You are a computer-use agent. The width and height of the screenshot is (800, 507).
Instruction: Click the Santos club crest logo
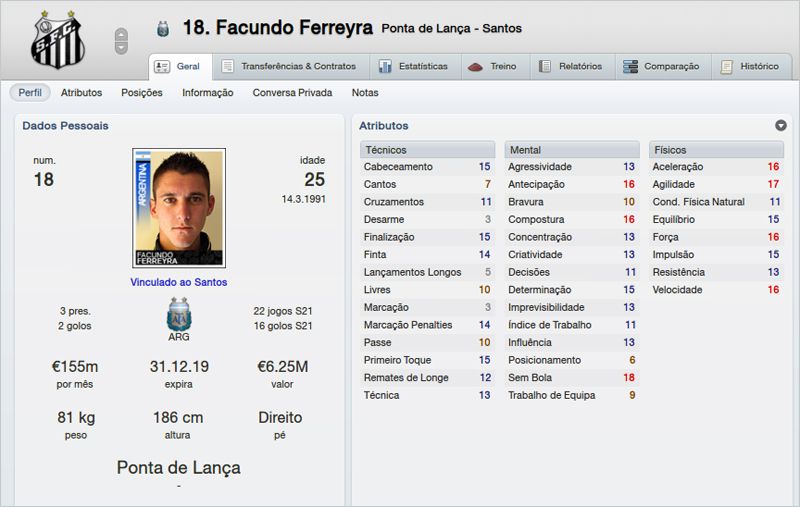[58, 38]
